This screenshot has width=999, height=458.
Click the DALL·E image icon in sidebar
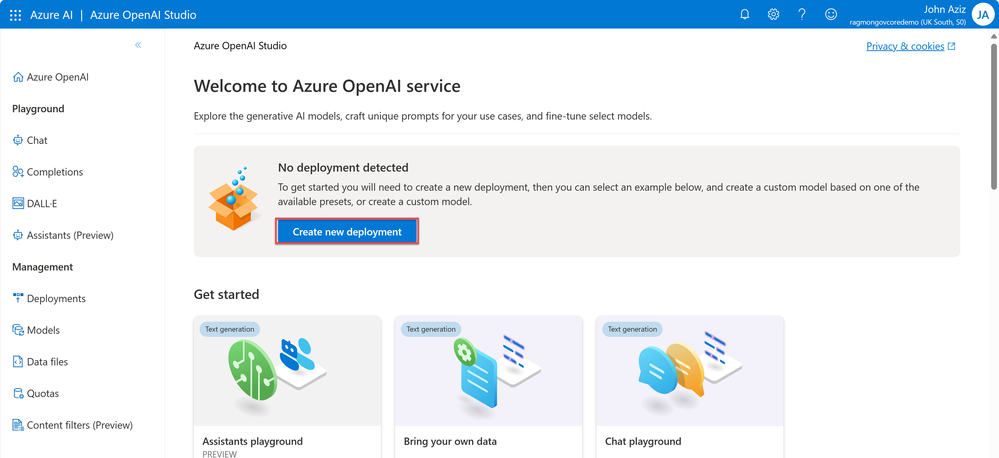pos(18,203)
